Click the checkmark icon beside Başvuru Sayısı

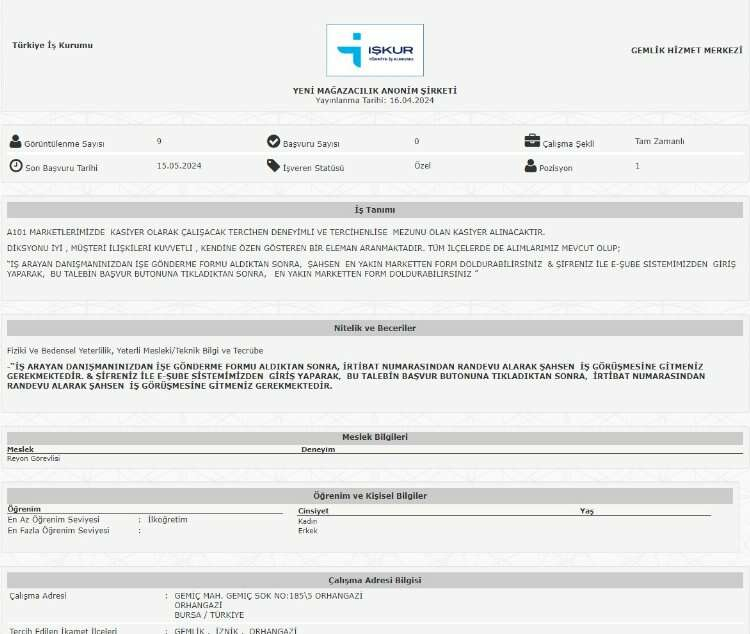[274, 142]
